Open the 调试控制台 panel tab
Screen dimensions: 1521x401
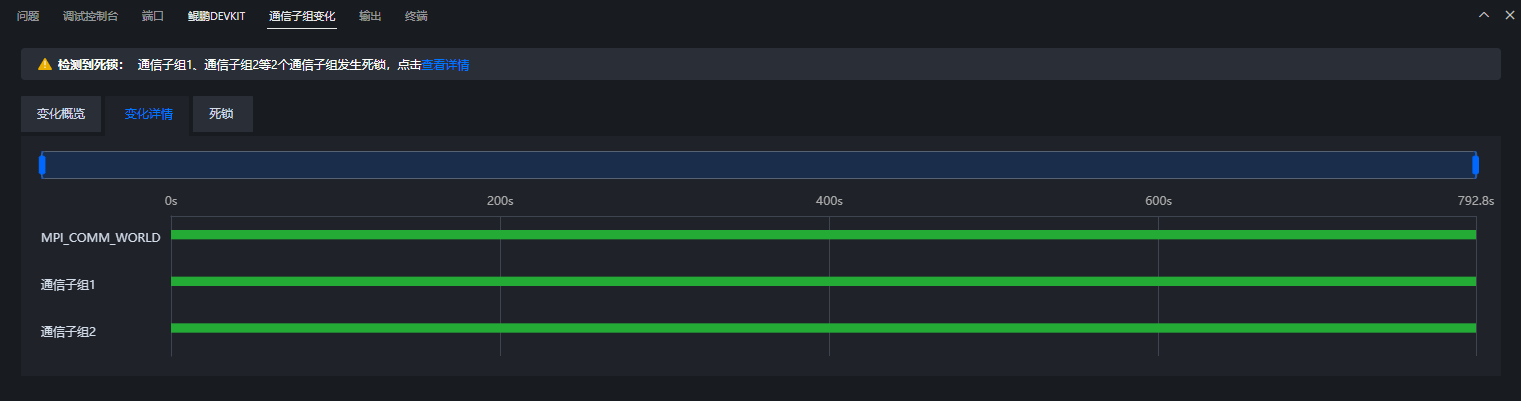[x=90, y=16]
